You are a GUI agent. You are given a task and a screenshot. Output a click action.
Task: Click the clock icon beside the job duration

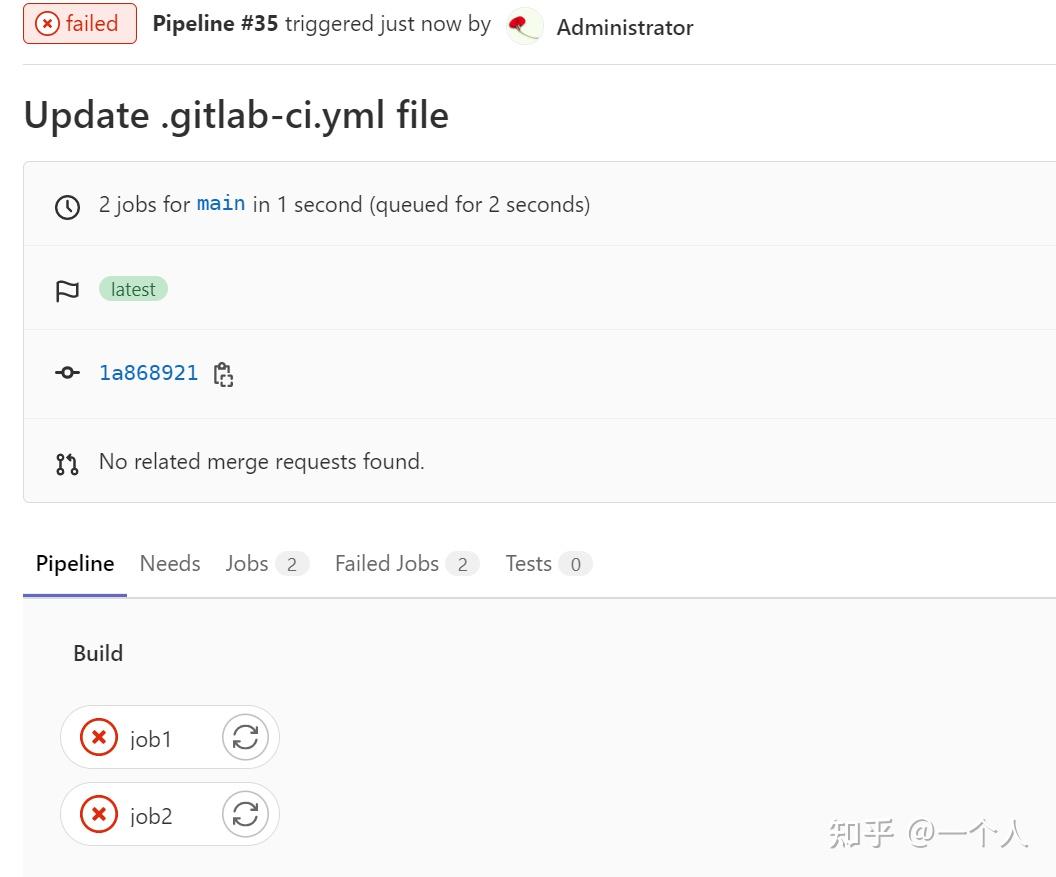pos(67,204)
